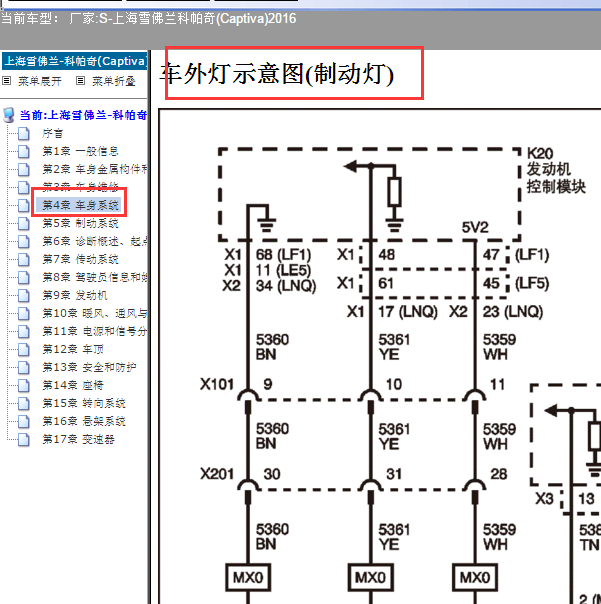Click the page icon beside 第12章
The height and width of the screenshot is (604, 601).
(24, 349)
